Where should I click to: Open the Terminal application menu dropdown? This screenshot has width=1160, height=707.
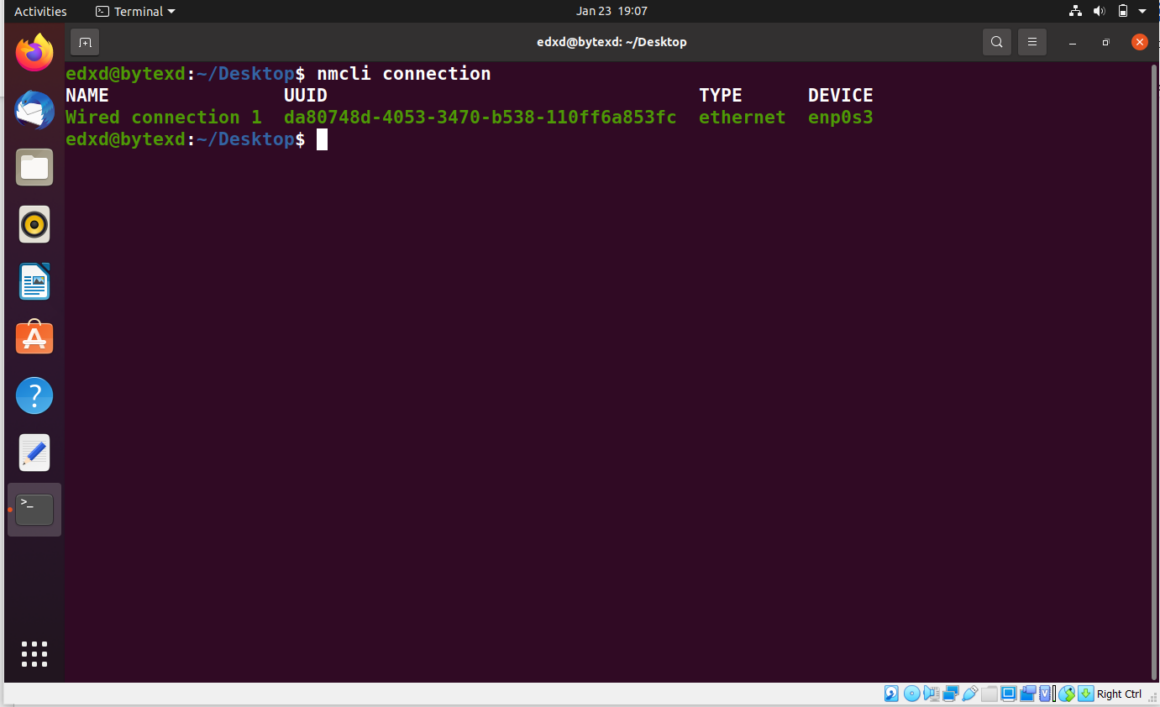coord(135,11)
